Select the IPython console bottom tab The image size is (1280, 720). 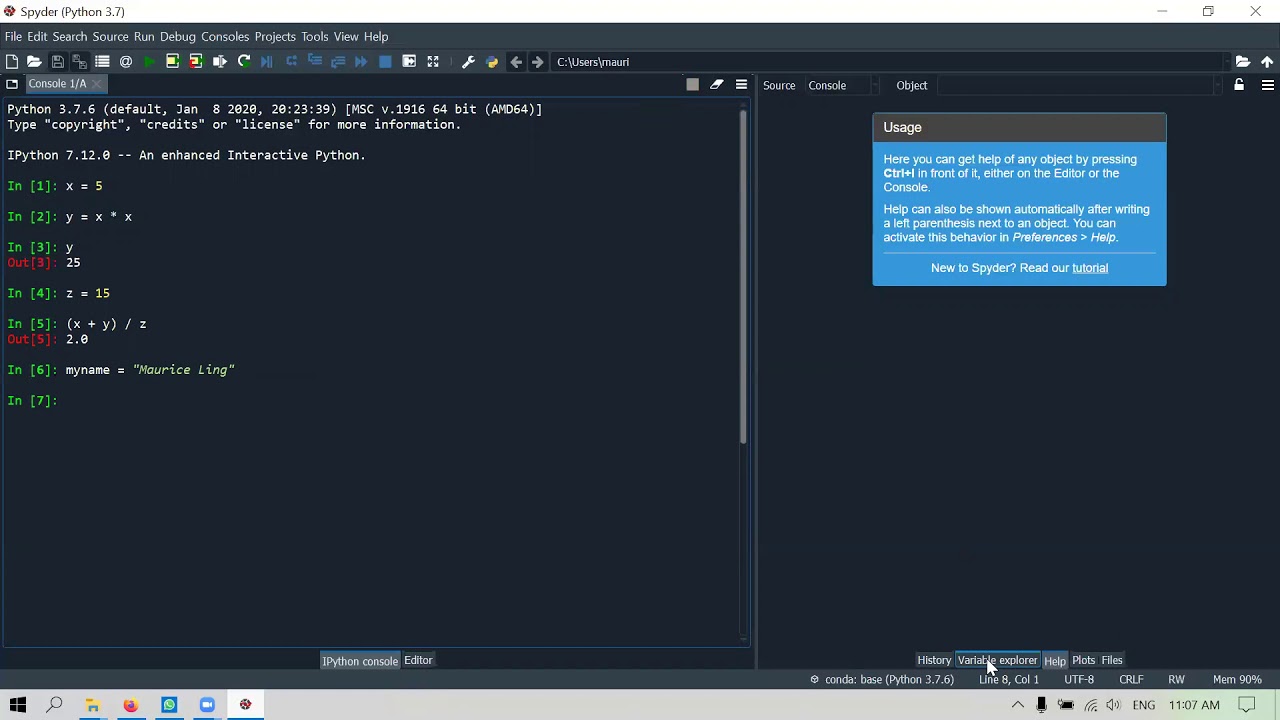(360, 660)
